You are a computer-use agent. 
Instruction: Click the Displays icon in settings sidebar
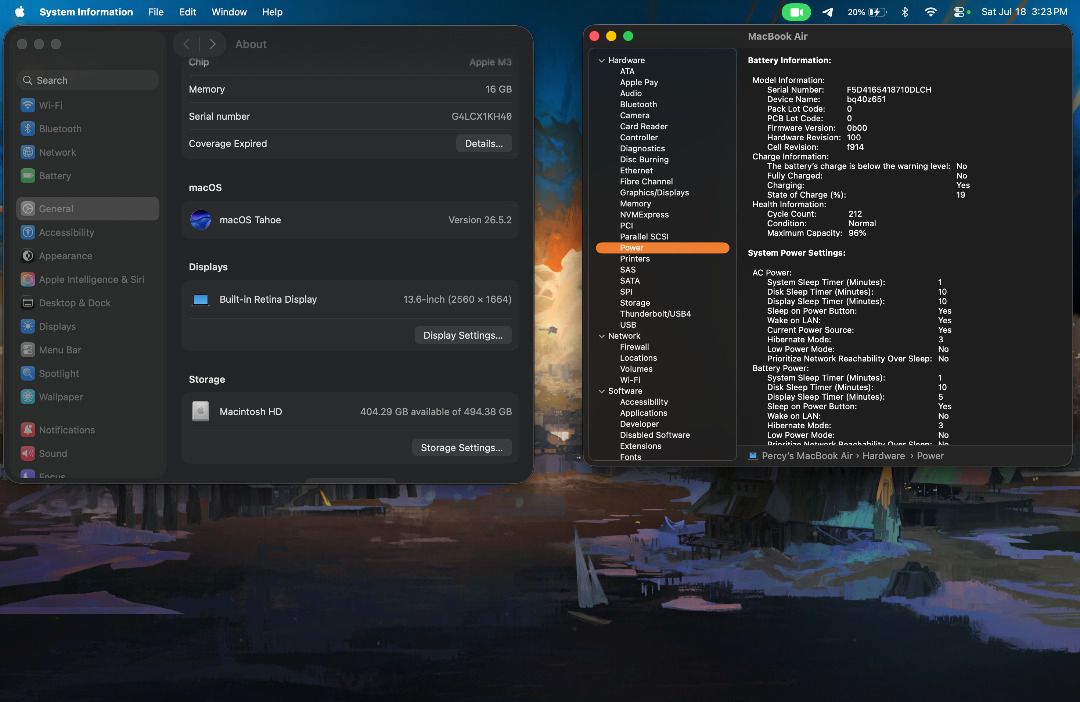coord(28,327)
